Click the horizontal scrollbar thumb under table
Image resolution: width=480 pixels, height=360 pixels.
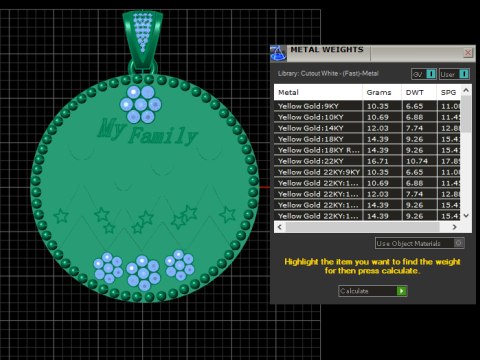[x=363, y=227]
